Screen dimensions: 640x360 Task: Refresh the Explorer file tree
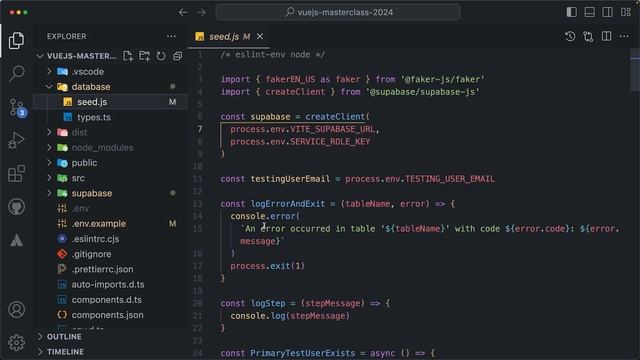(x=161, y=56)
